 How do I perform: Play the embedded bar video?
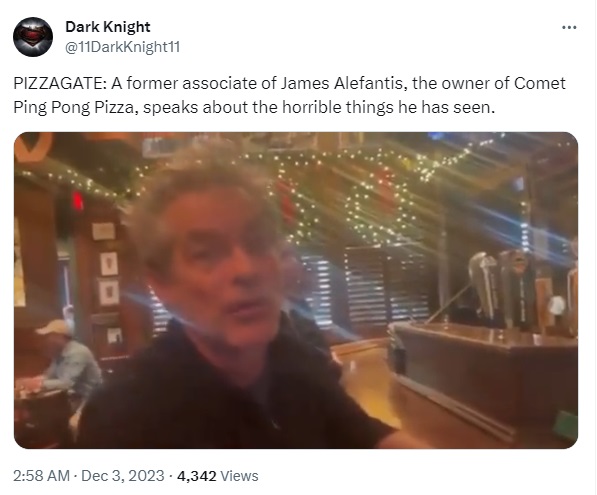pyautogui.click(x=296, y=290)
